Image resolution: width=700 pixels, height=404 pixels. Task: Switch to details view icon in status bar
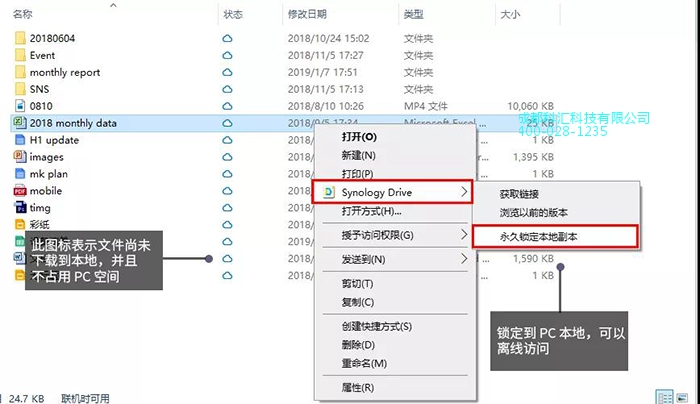[x=664, y=397]
